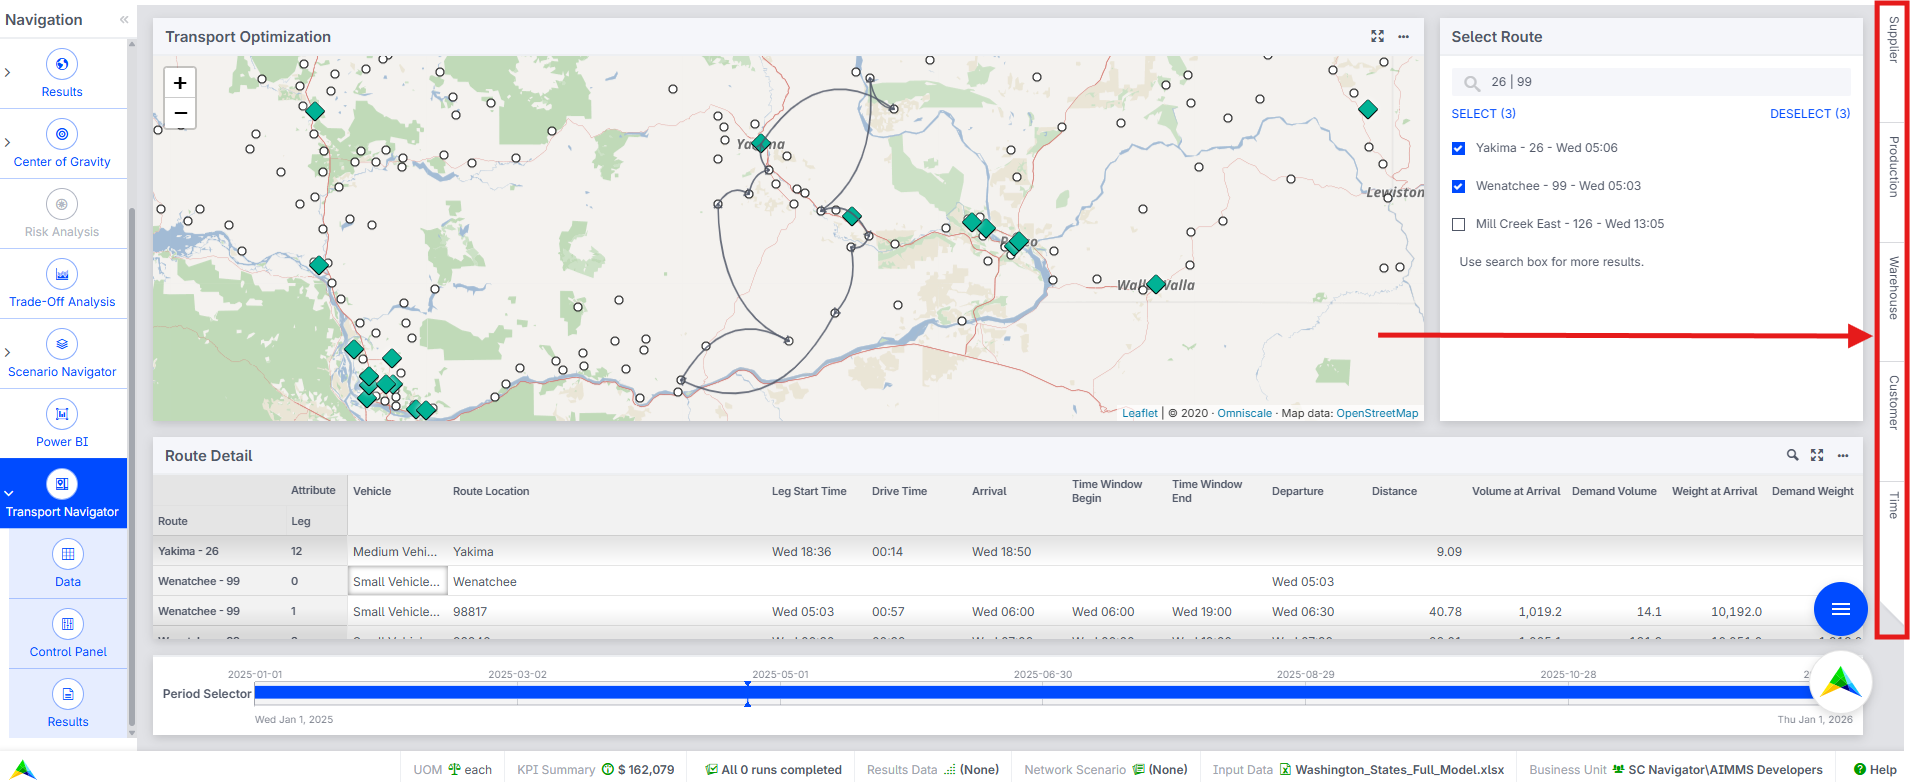Open the OpenStreetMap attribution link
1910x782 pixels.
coord(1377,413)
